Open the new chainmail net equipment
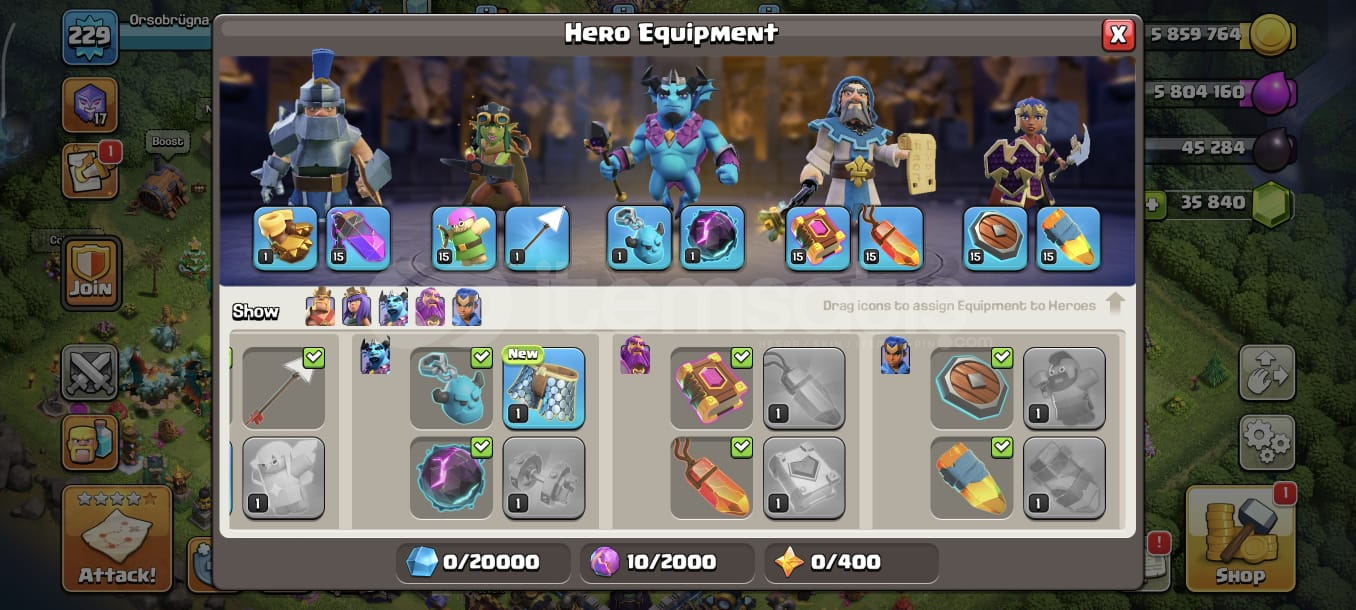 [x=544, y=388]
